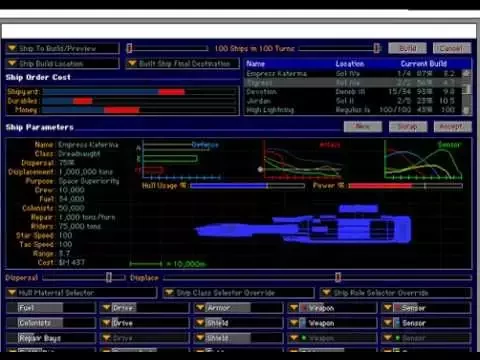The width and height of the screenshot is (480, 360).
Task: Open the Weapon dropdown with red marker
Action: point(332,308)
